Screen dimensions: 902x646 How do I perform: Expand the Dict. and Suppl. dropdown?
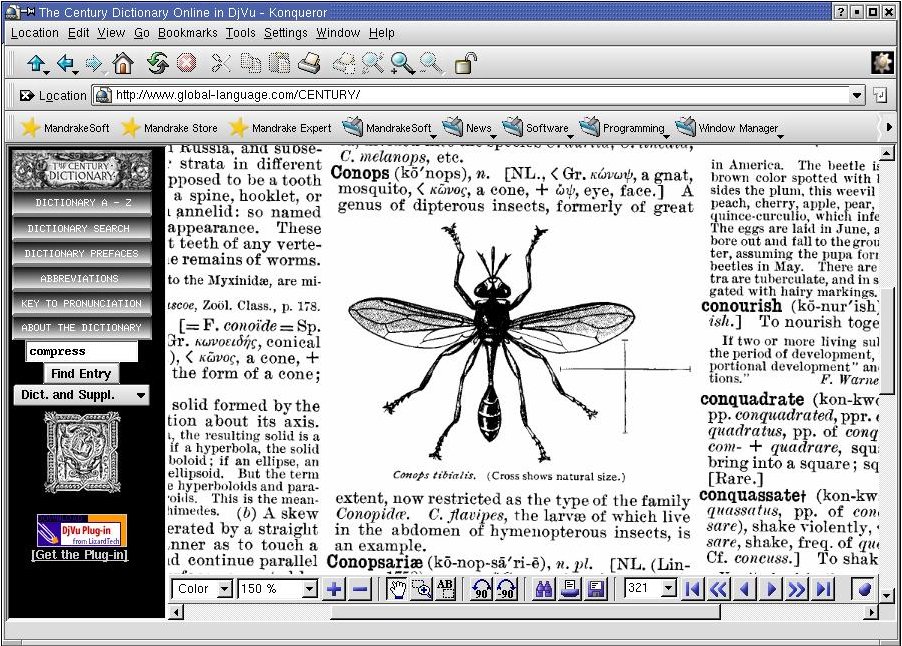tap(81, 395)
